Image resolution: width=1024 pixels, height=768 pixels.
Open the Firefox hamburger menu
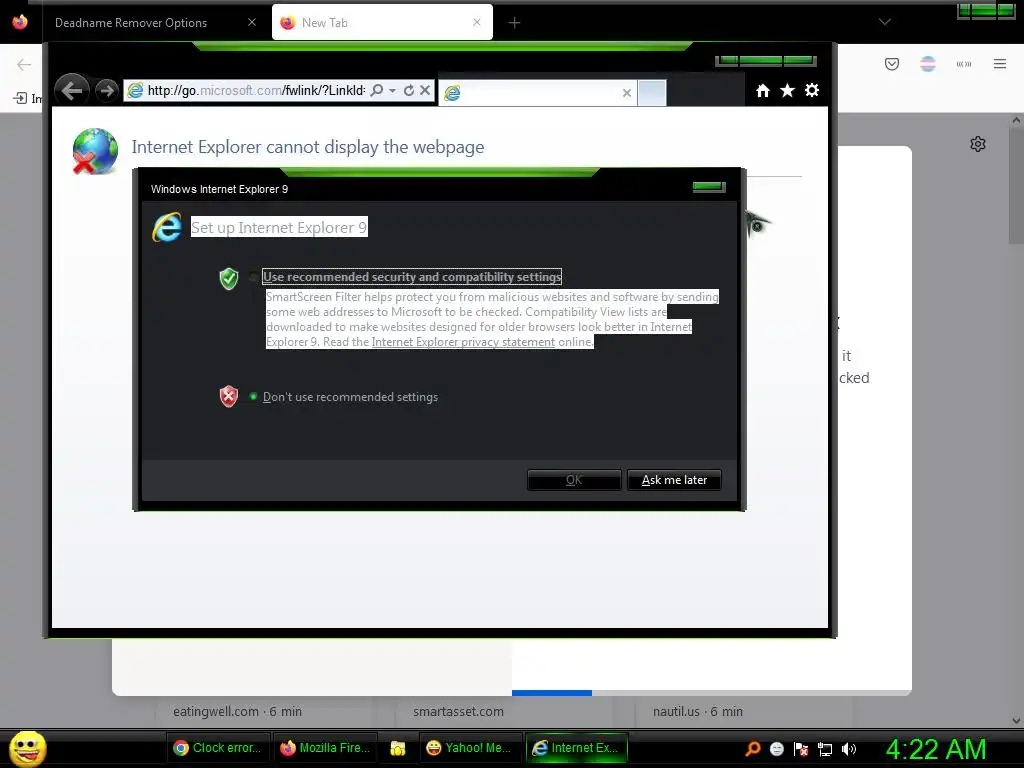click(1000, 64)
